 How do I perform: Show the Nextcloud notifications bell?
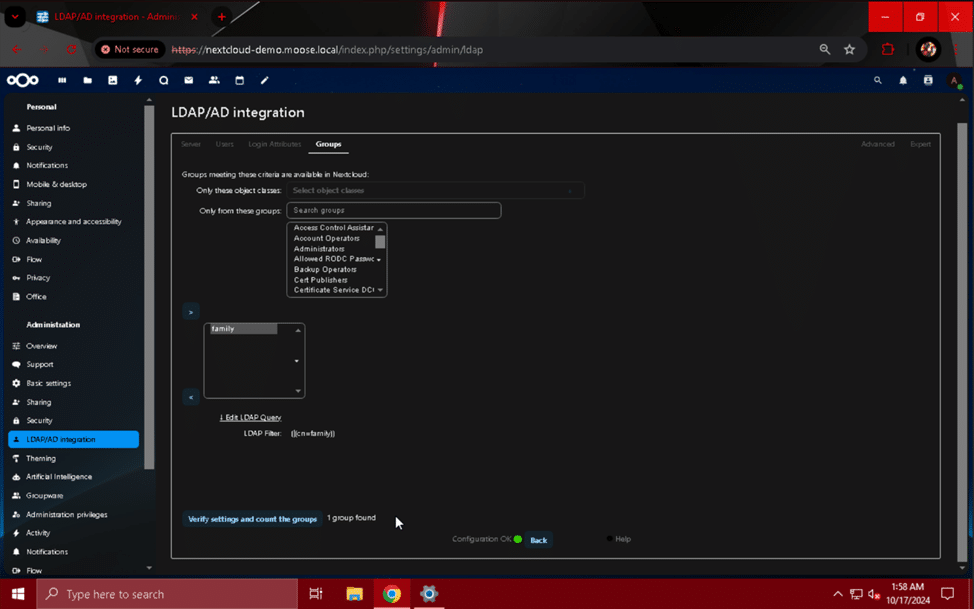click(903, 80)
